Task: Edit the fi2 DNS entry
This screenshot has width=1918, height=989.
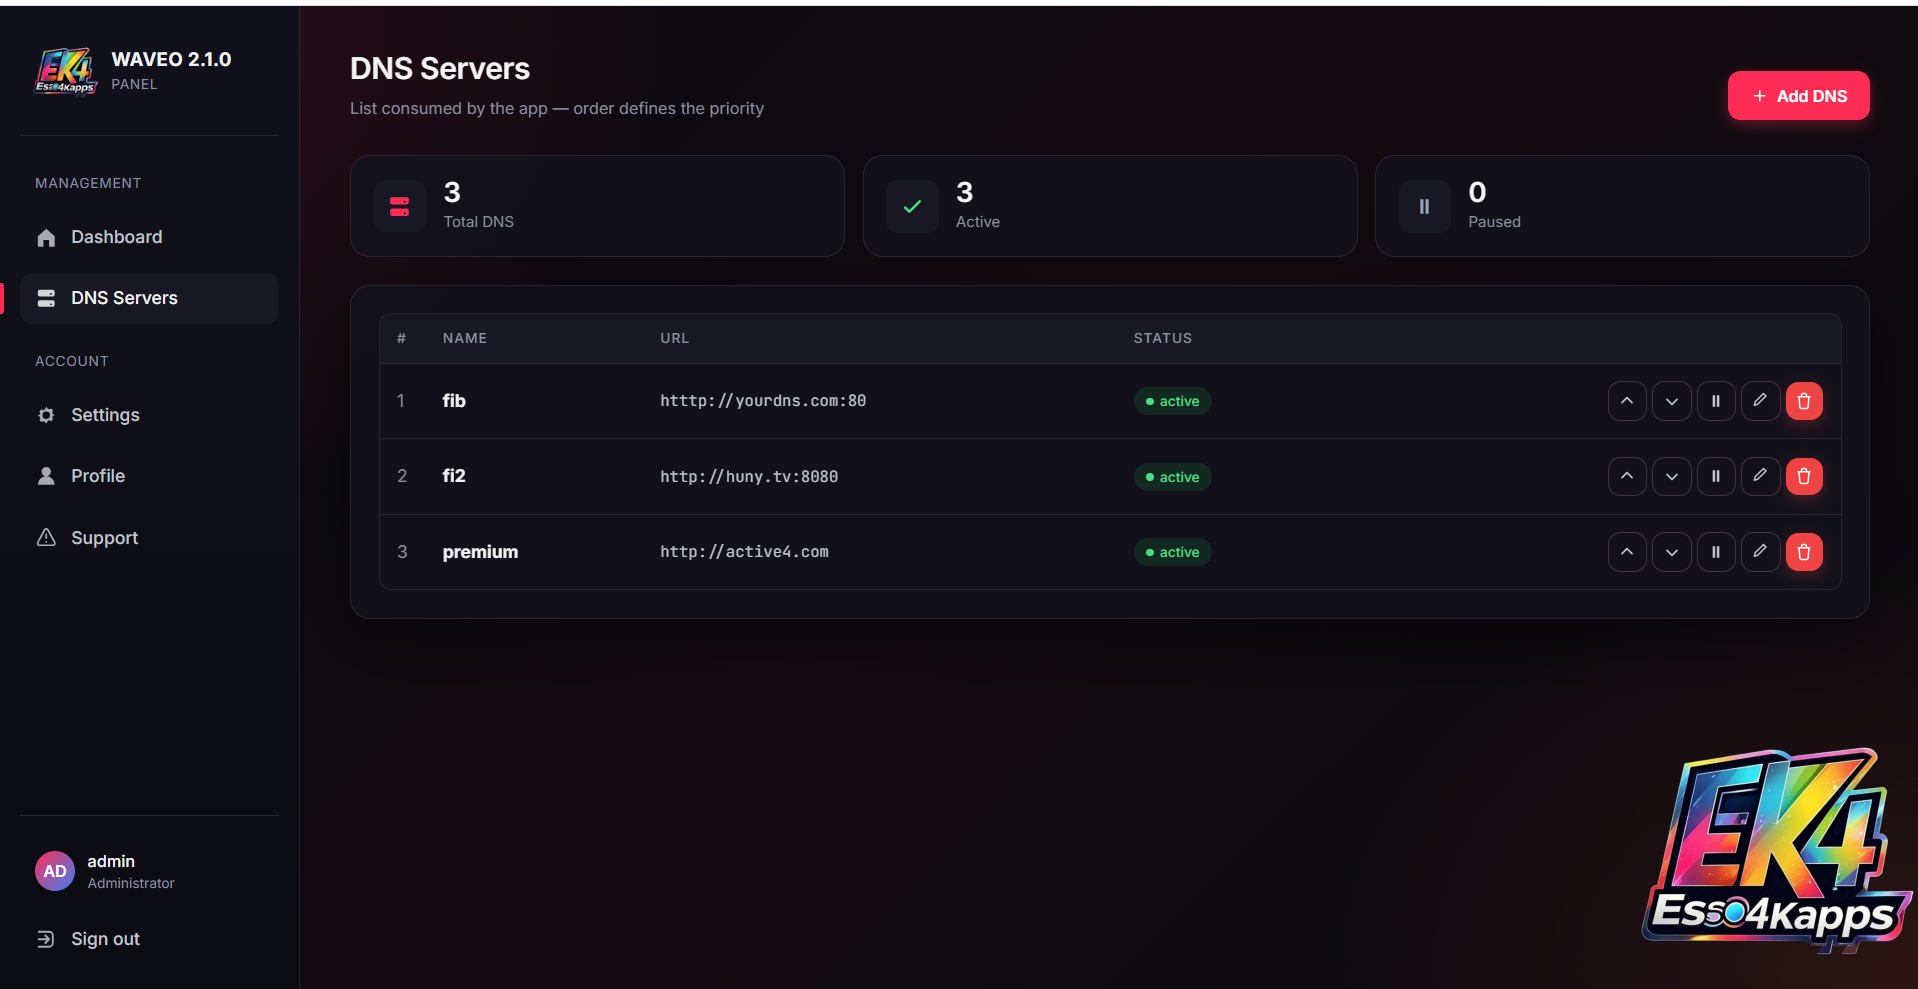Action: click(x=1760, y=476)
